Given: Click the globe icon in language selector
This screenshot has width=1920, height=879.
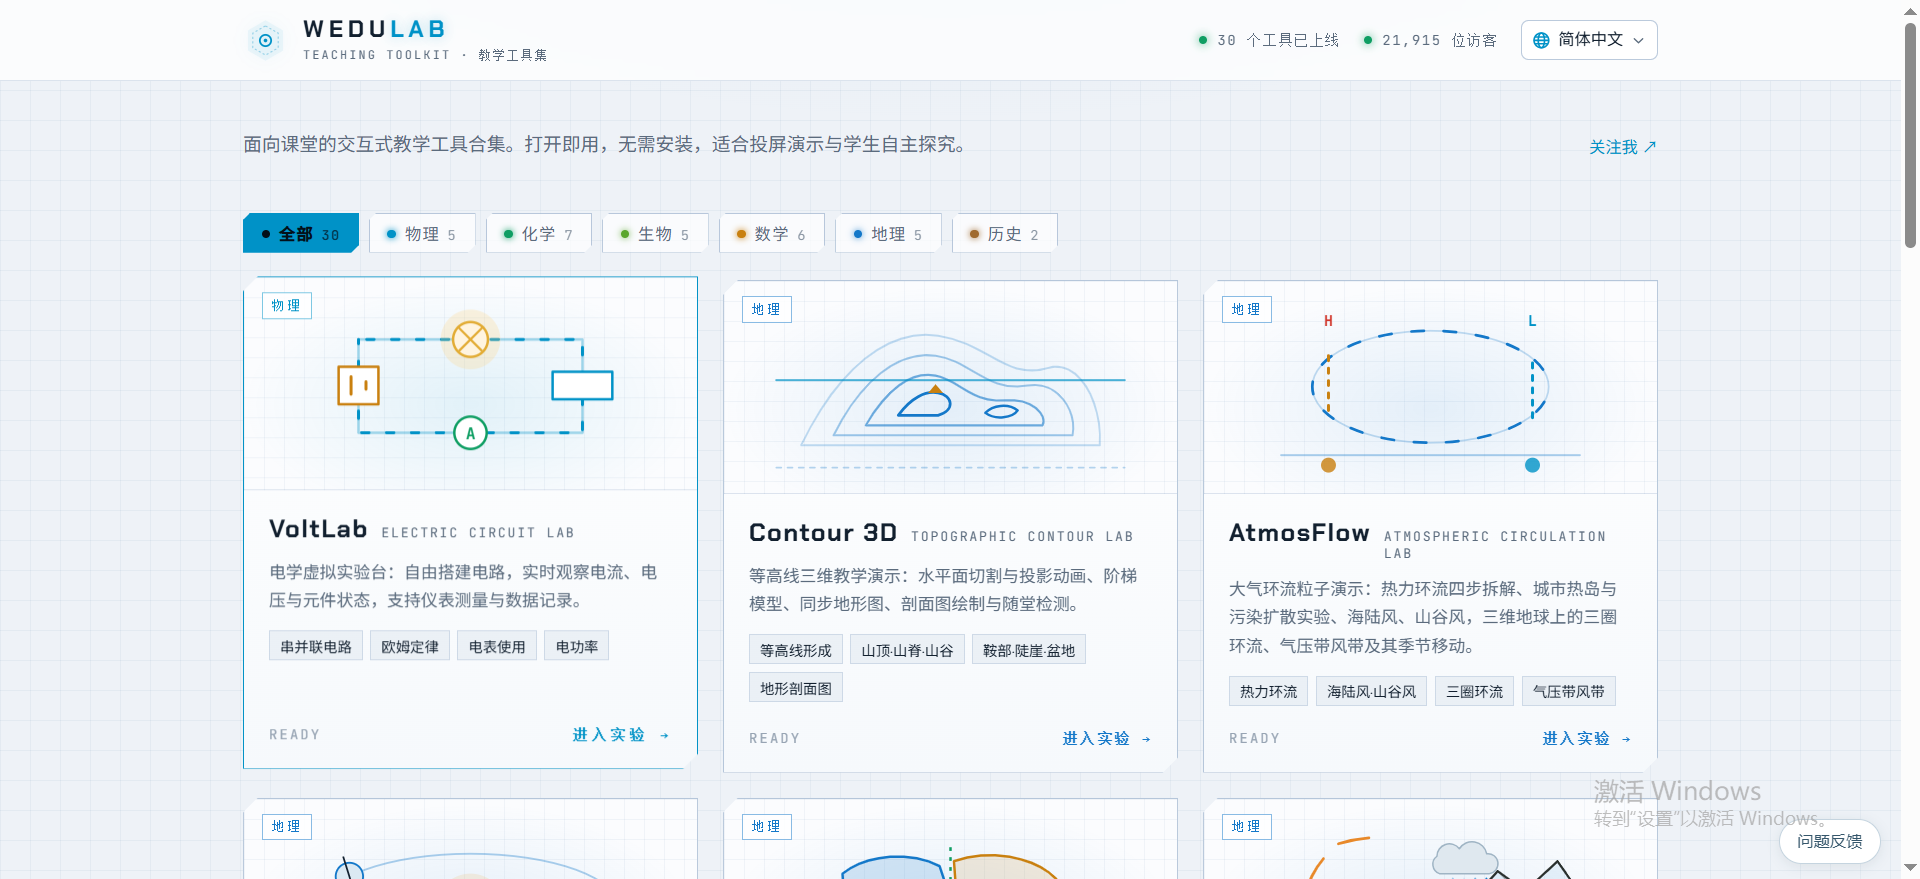Looking at the screenshot, I should tap(1541, 40).
